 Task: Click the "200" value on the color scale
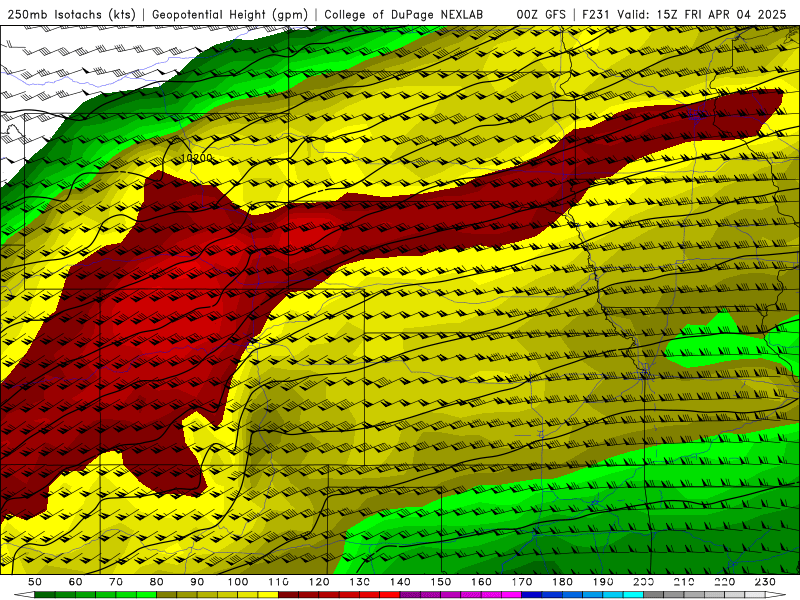[x=643, y=582]
